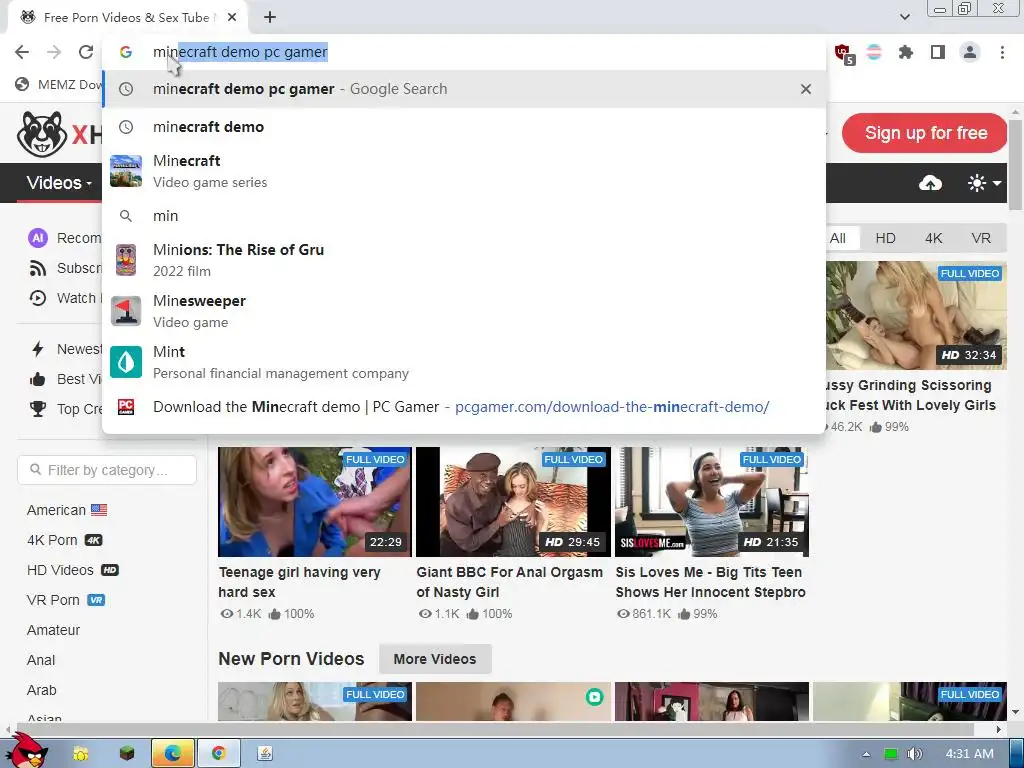
Task: Show hidden system tray icons
Action: pyautogui.click(x=866, y=754)
